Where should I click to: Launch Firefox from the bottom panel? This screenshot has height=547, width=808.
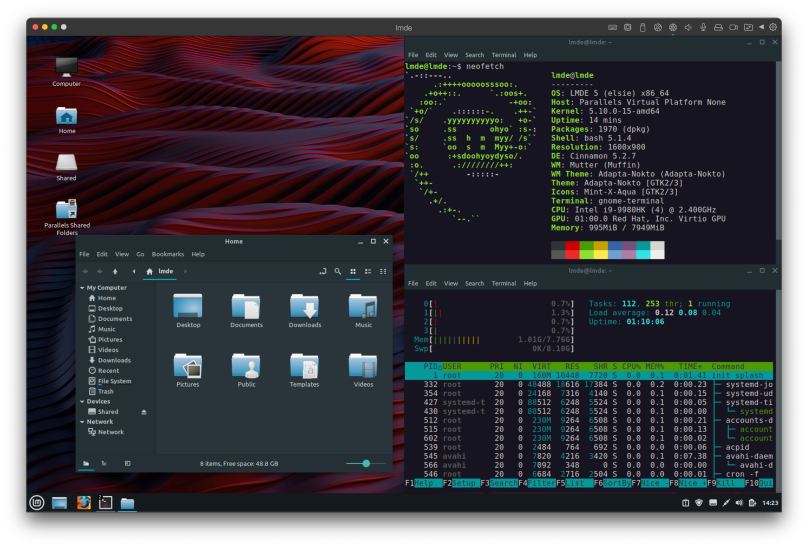(83, 502)
